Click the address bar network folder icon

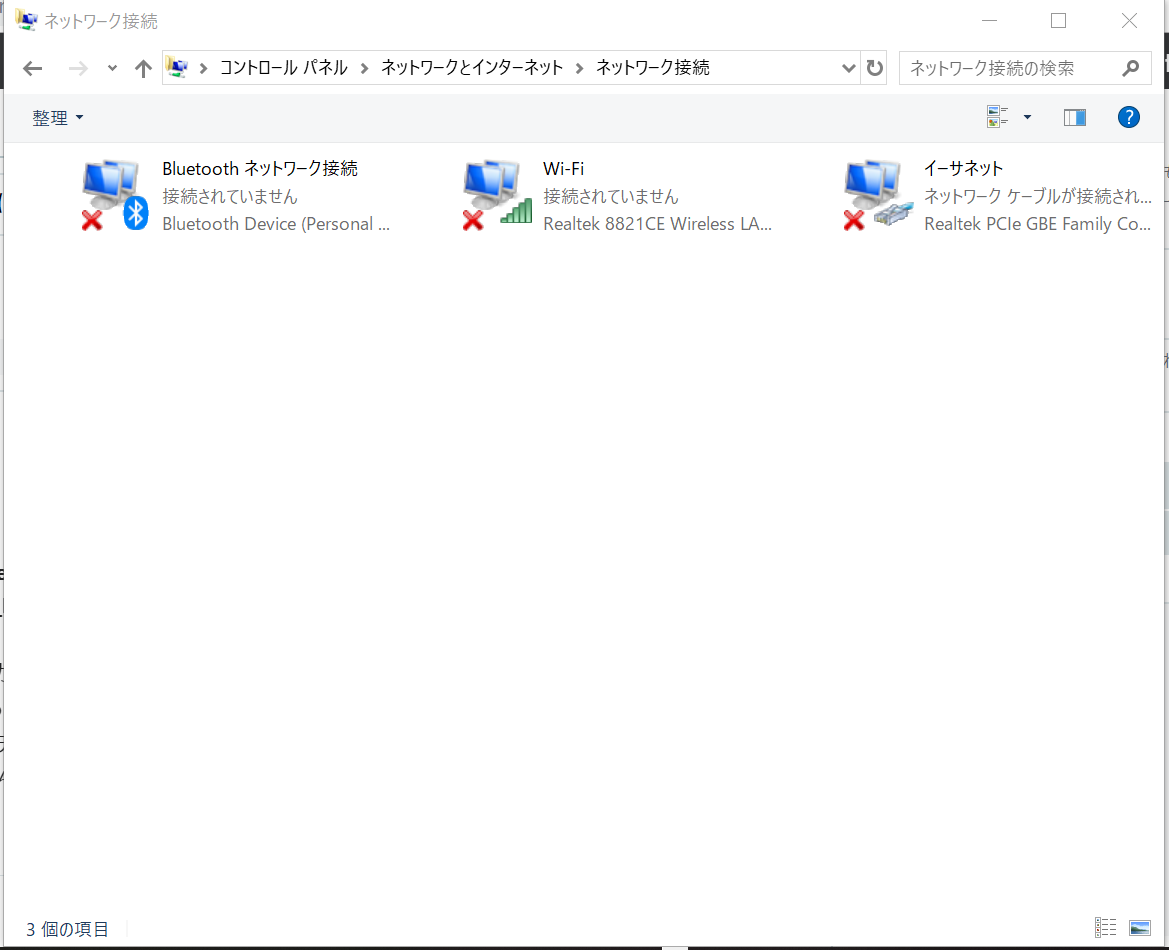177,67
